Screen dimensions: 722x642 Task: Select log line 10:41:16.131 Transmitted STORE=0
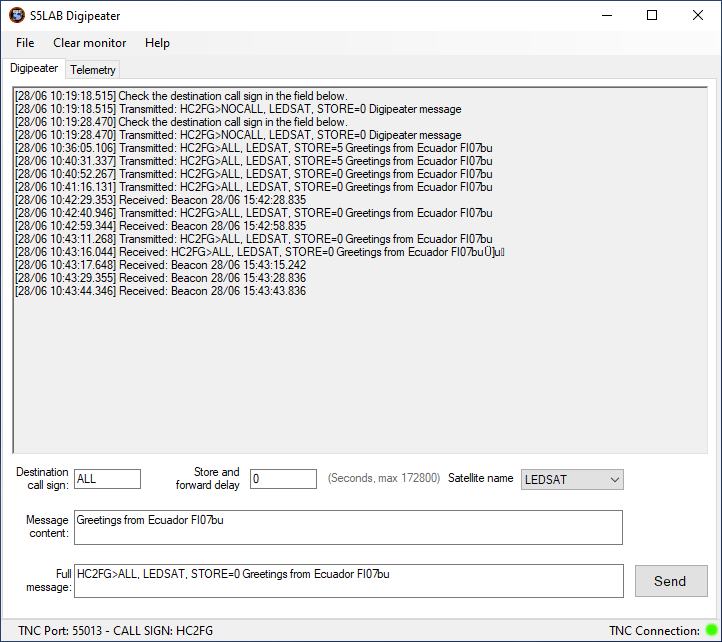[x=254, y=187]
